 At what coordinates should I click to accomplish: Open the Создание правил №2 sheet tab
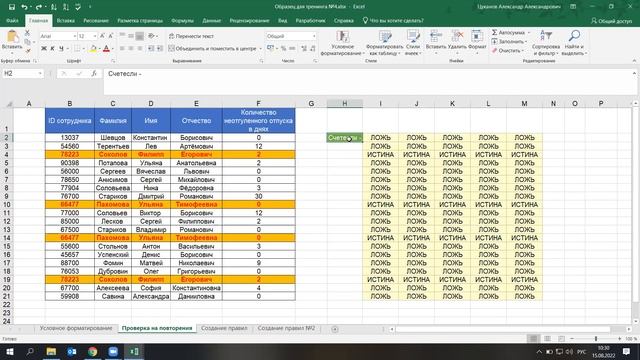(286, 328)
